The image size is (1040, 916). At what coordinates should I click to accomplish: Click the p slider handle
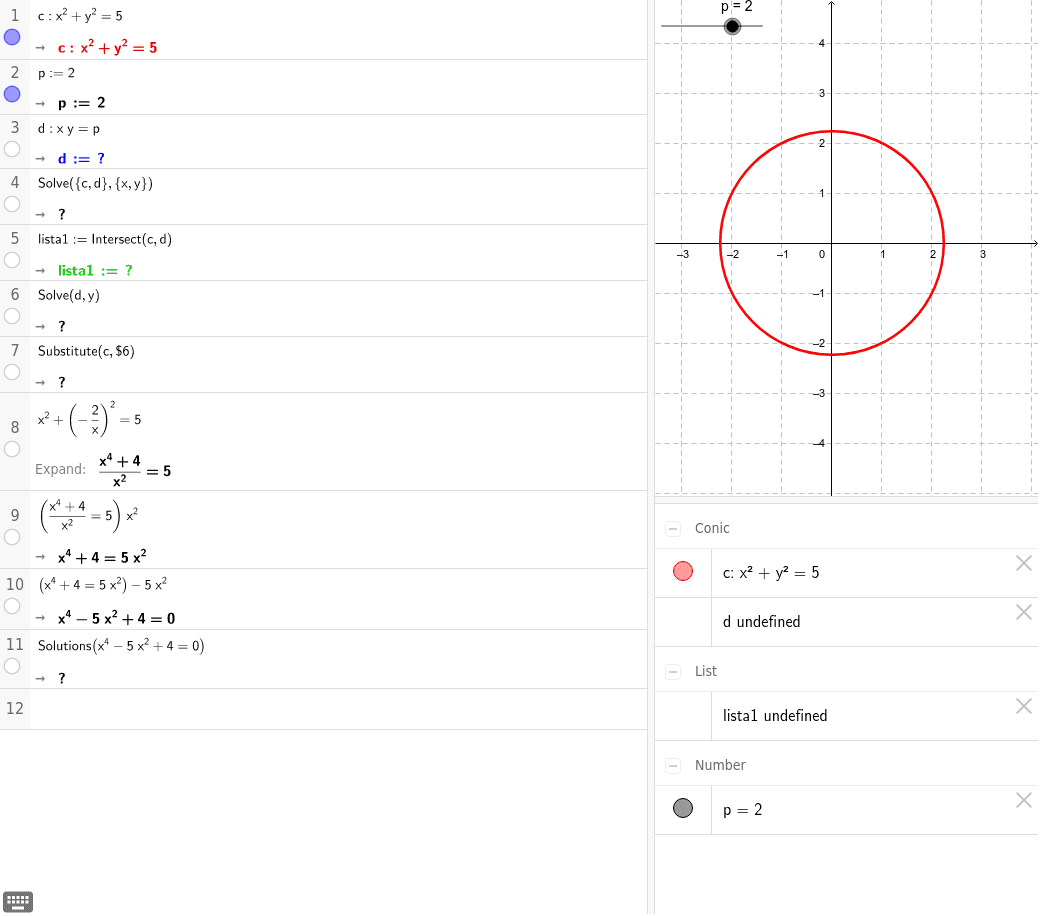(732, 26)
